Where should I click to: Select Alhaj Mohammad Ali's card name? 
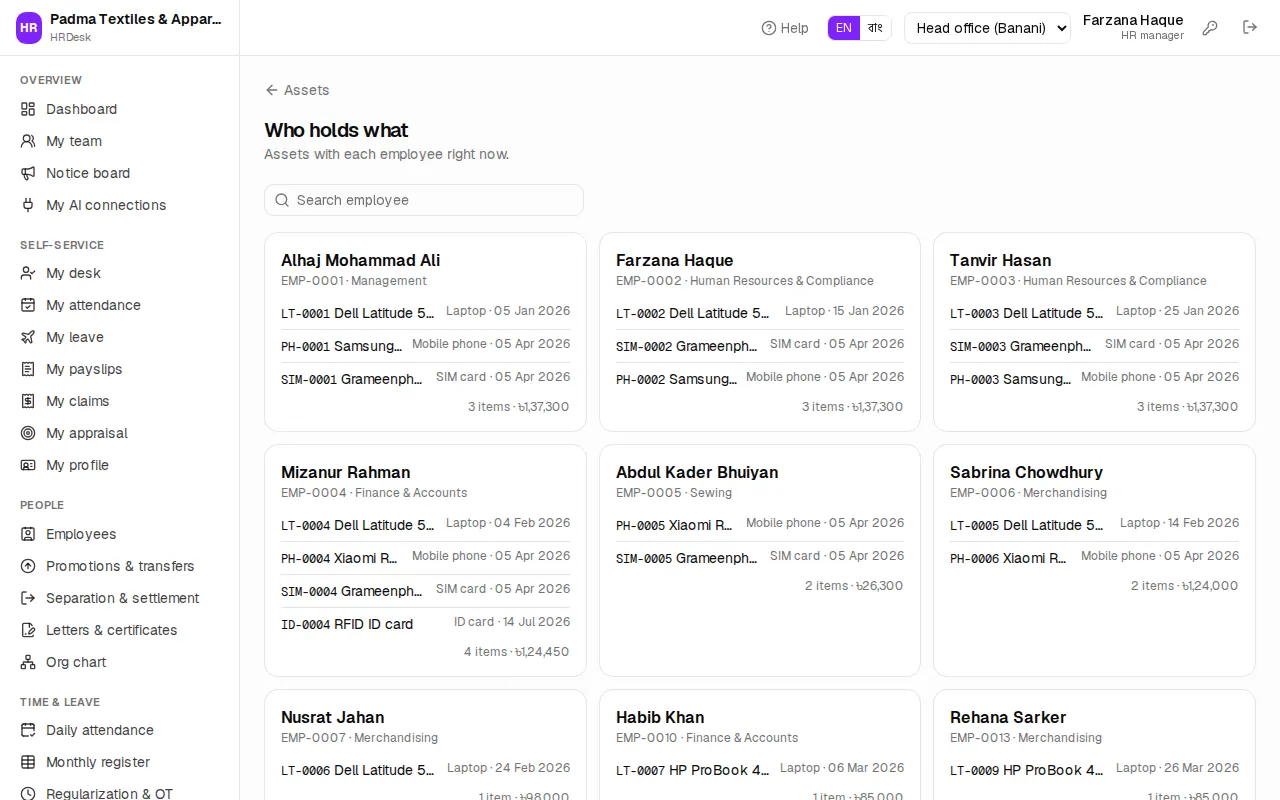pos(361,260)
